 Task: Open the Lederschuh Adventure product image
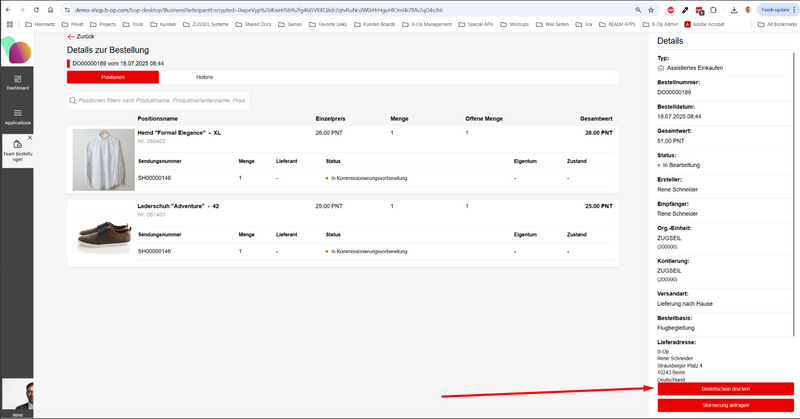(x=102, y=231)
